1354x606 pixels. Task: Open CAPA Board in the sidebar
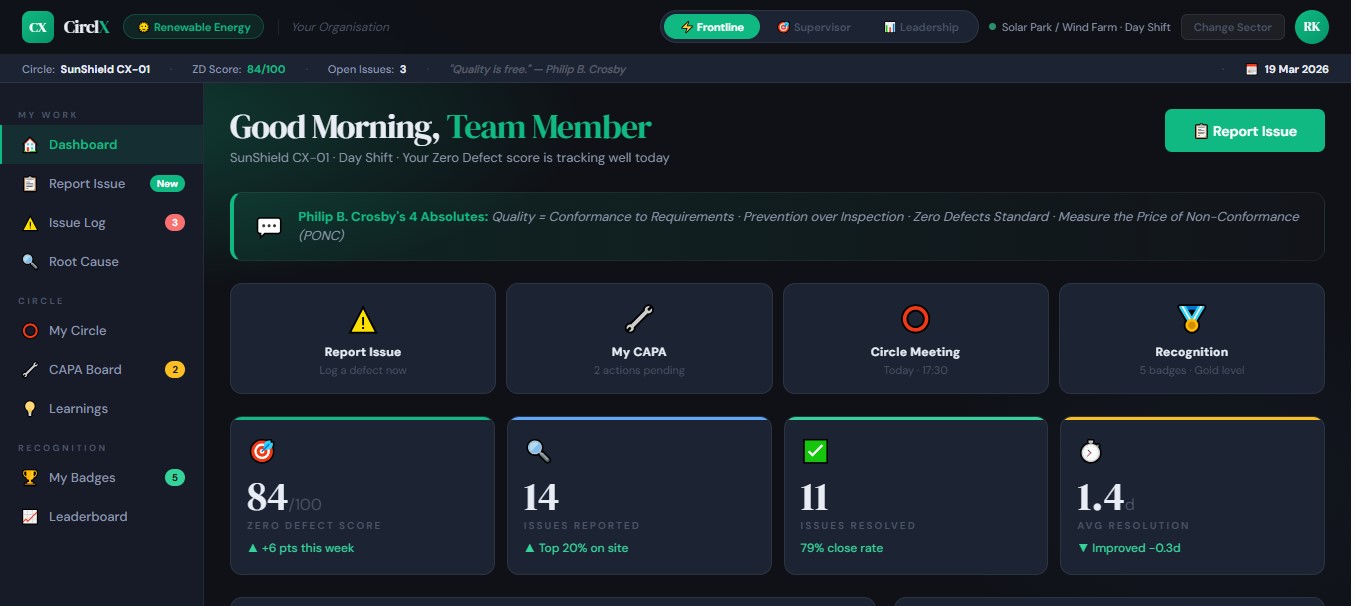tap(102, 370)
